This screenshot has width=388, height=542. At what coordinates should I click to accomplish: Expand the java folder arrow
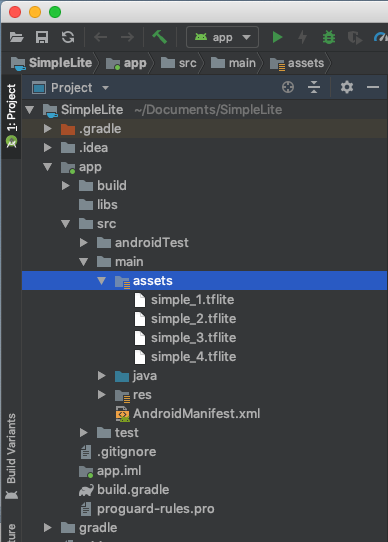tap(101, 375)
